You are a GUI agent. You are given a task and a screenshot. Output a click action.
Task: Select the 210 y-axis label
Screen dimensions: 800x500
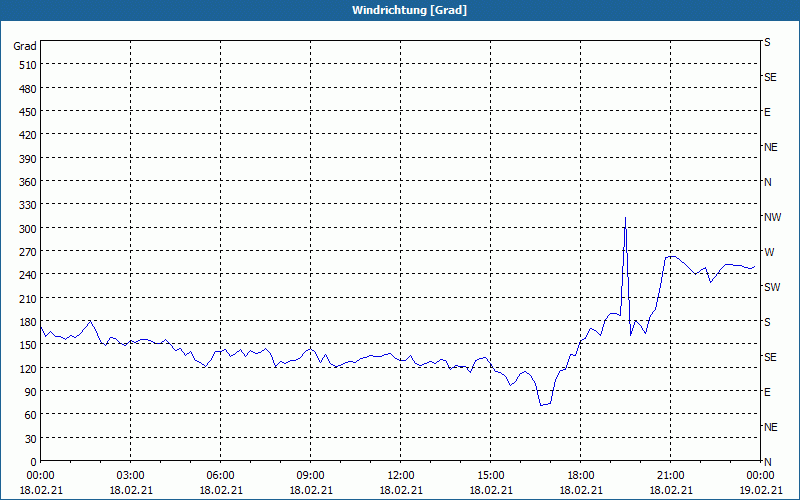(x=28, y=298)
